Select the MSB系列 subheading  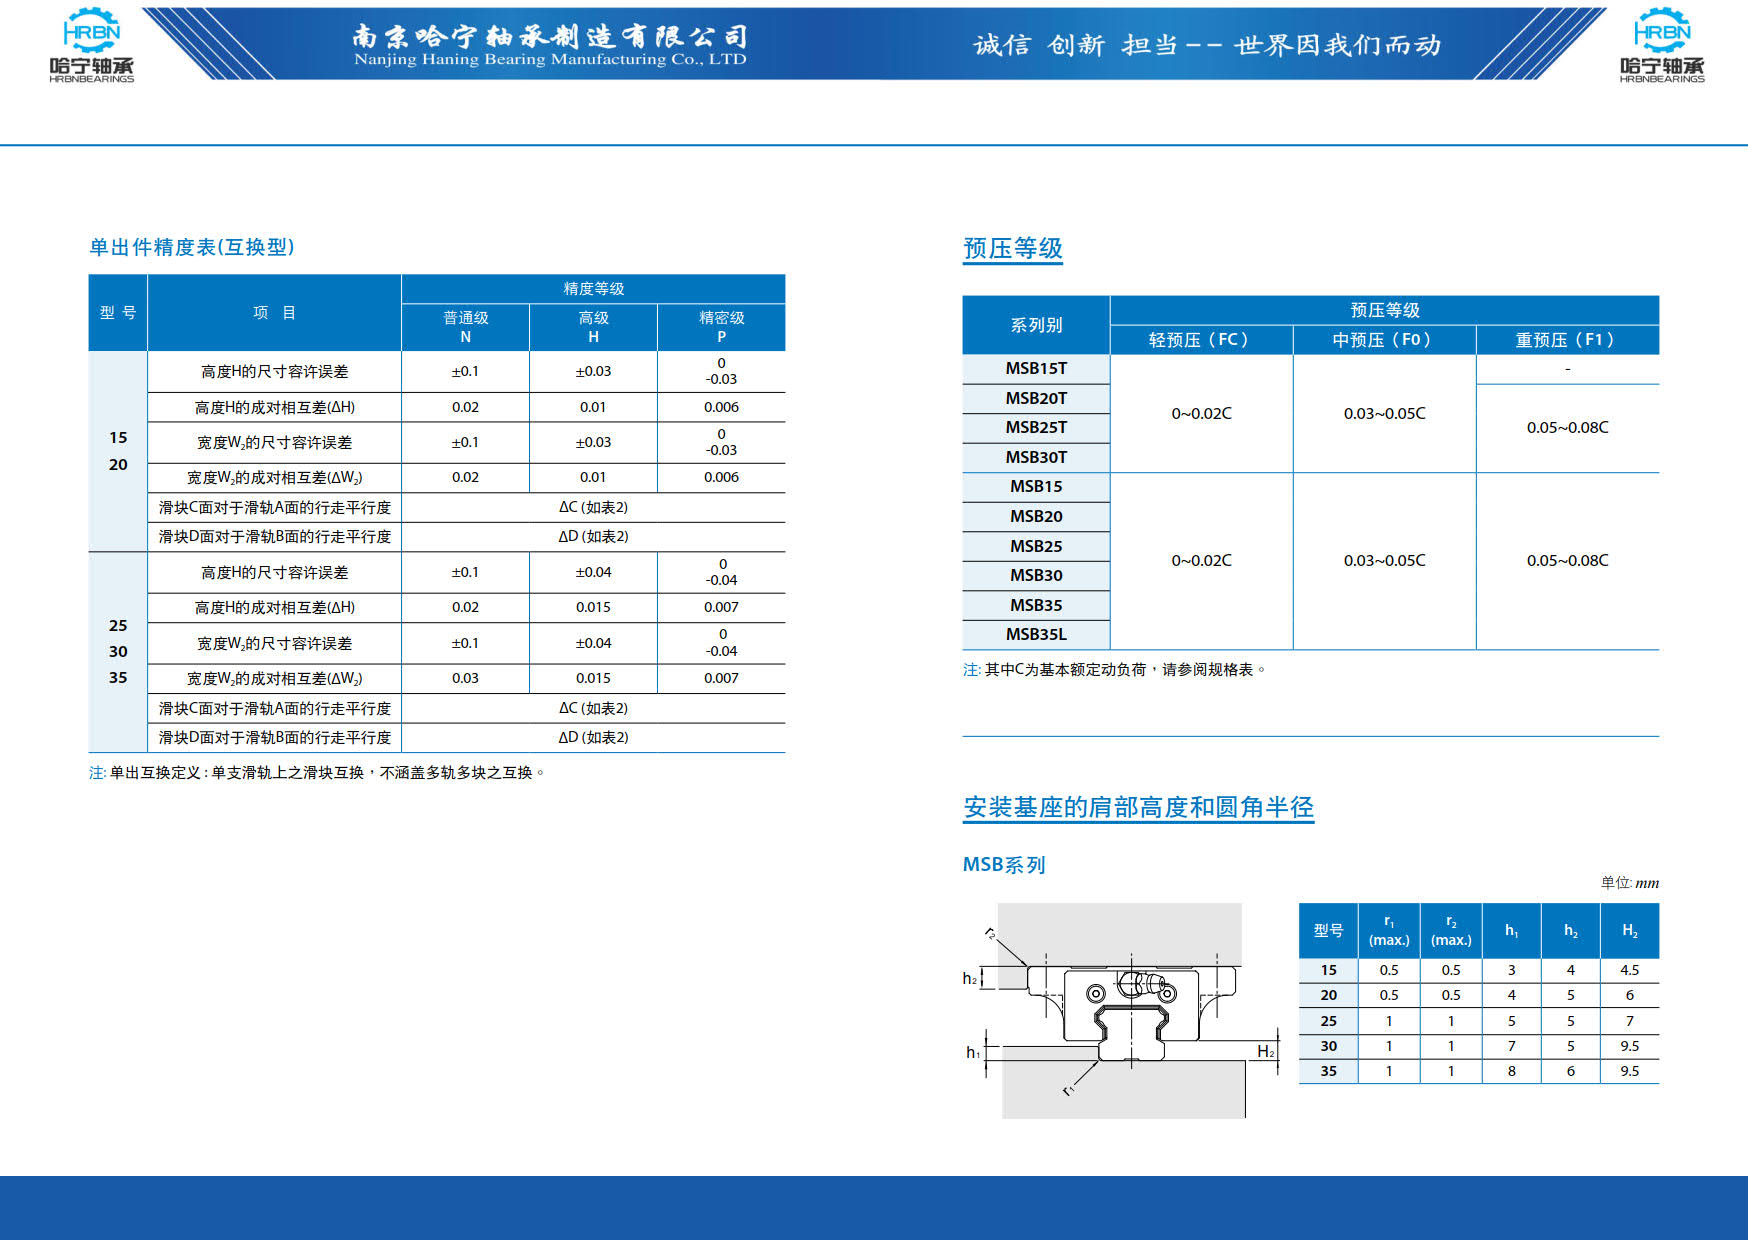[1004, 865]
